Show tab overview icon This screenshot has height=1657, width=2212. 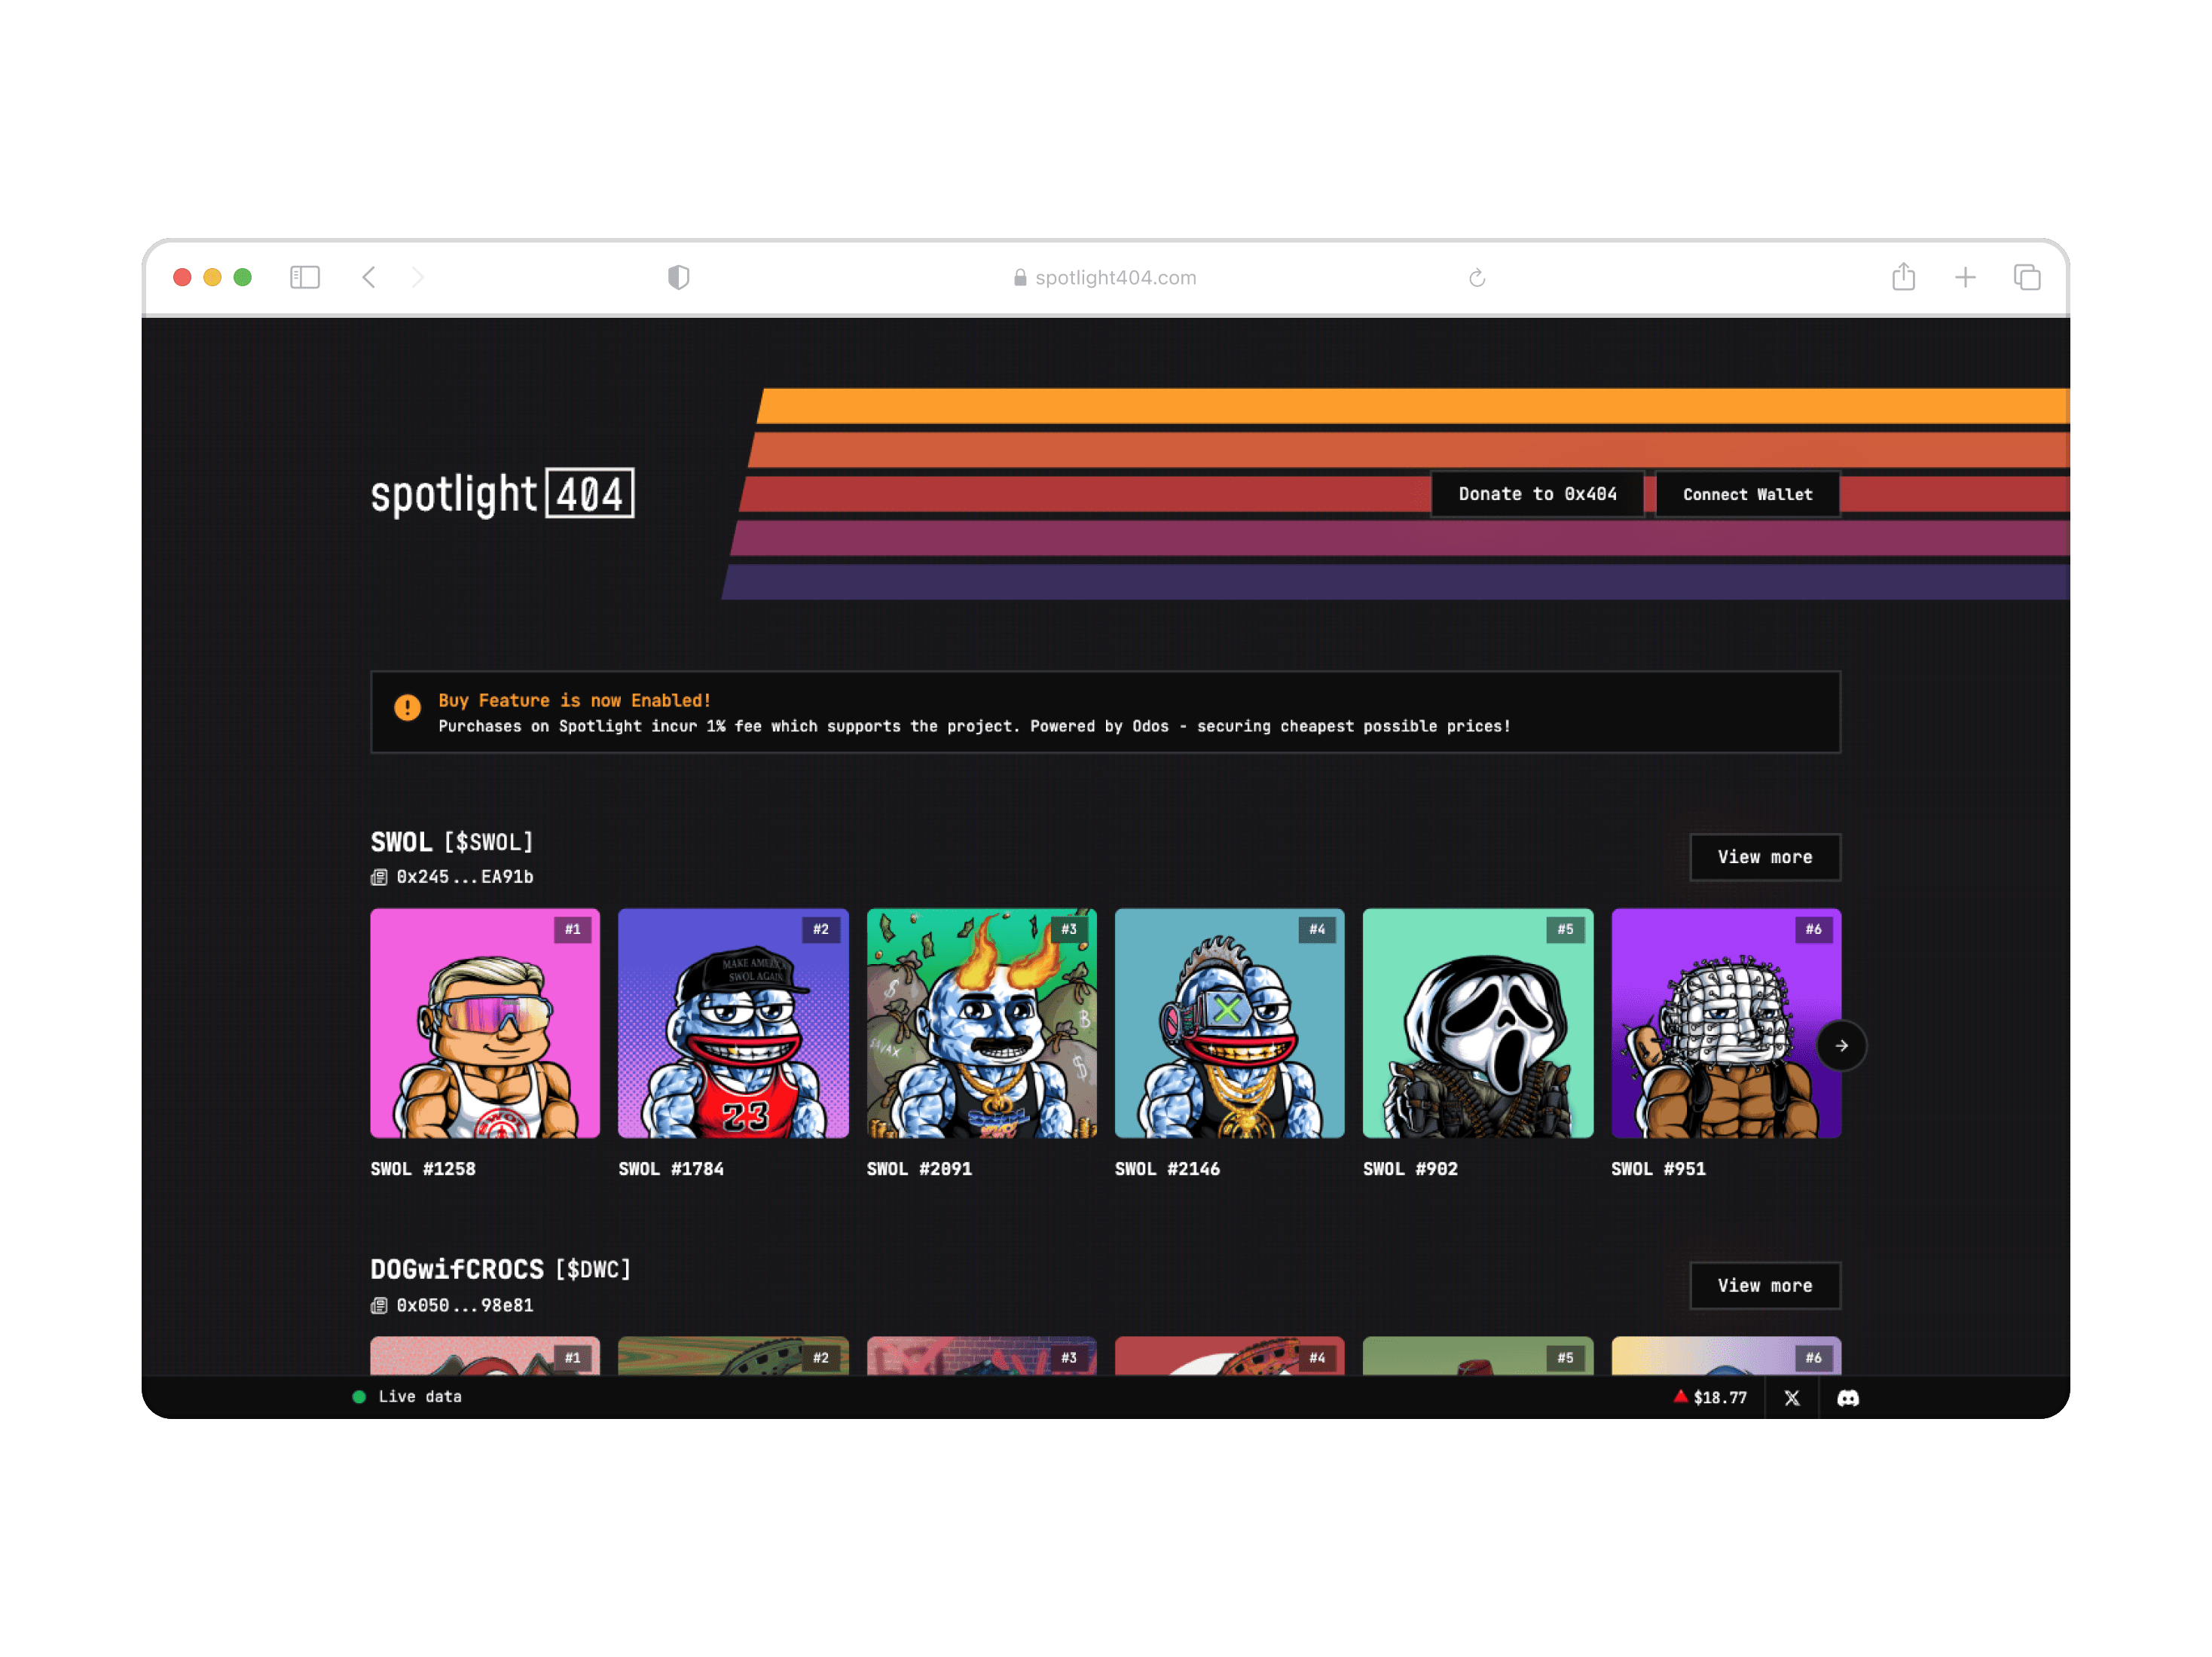[2026, 277]
